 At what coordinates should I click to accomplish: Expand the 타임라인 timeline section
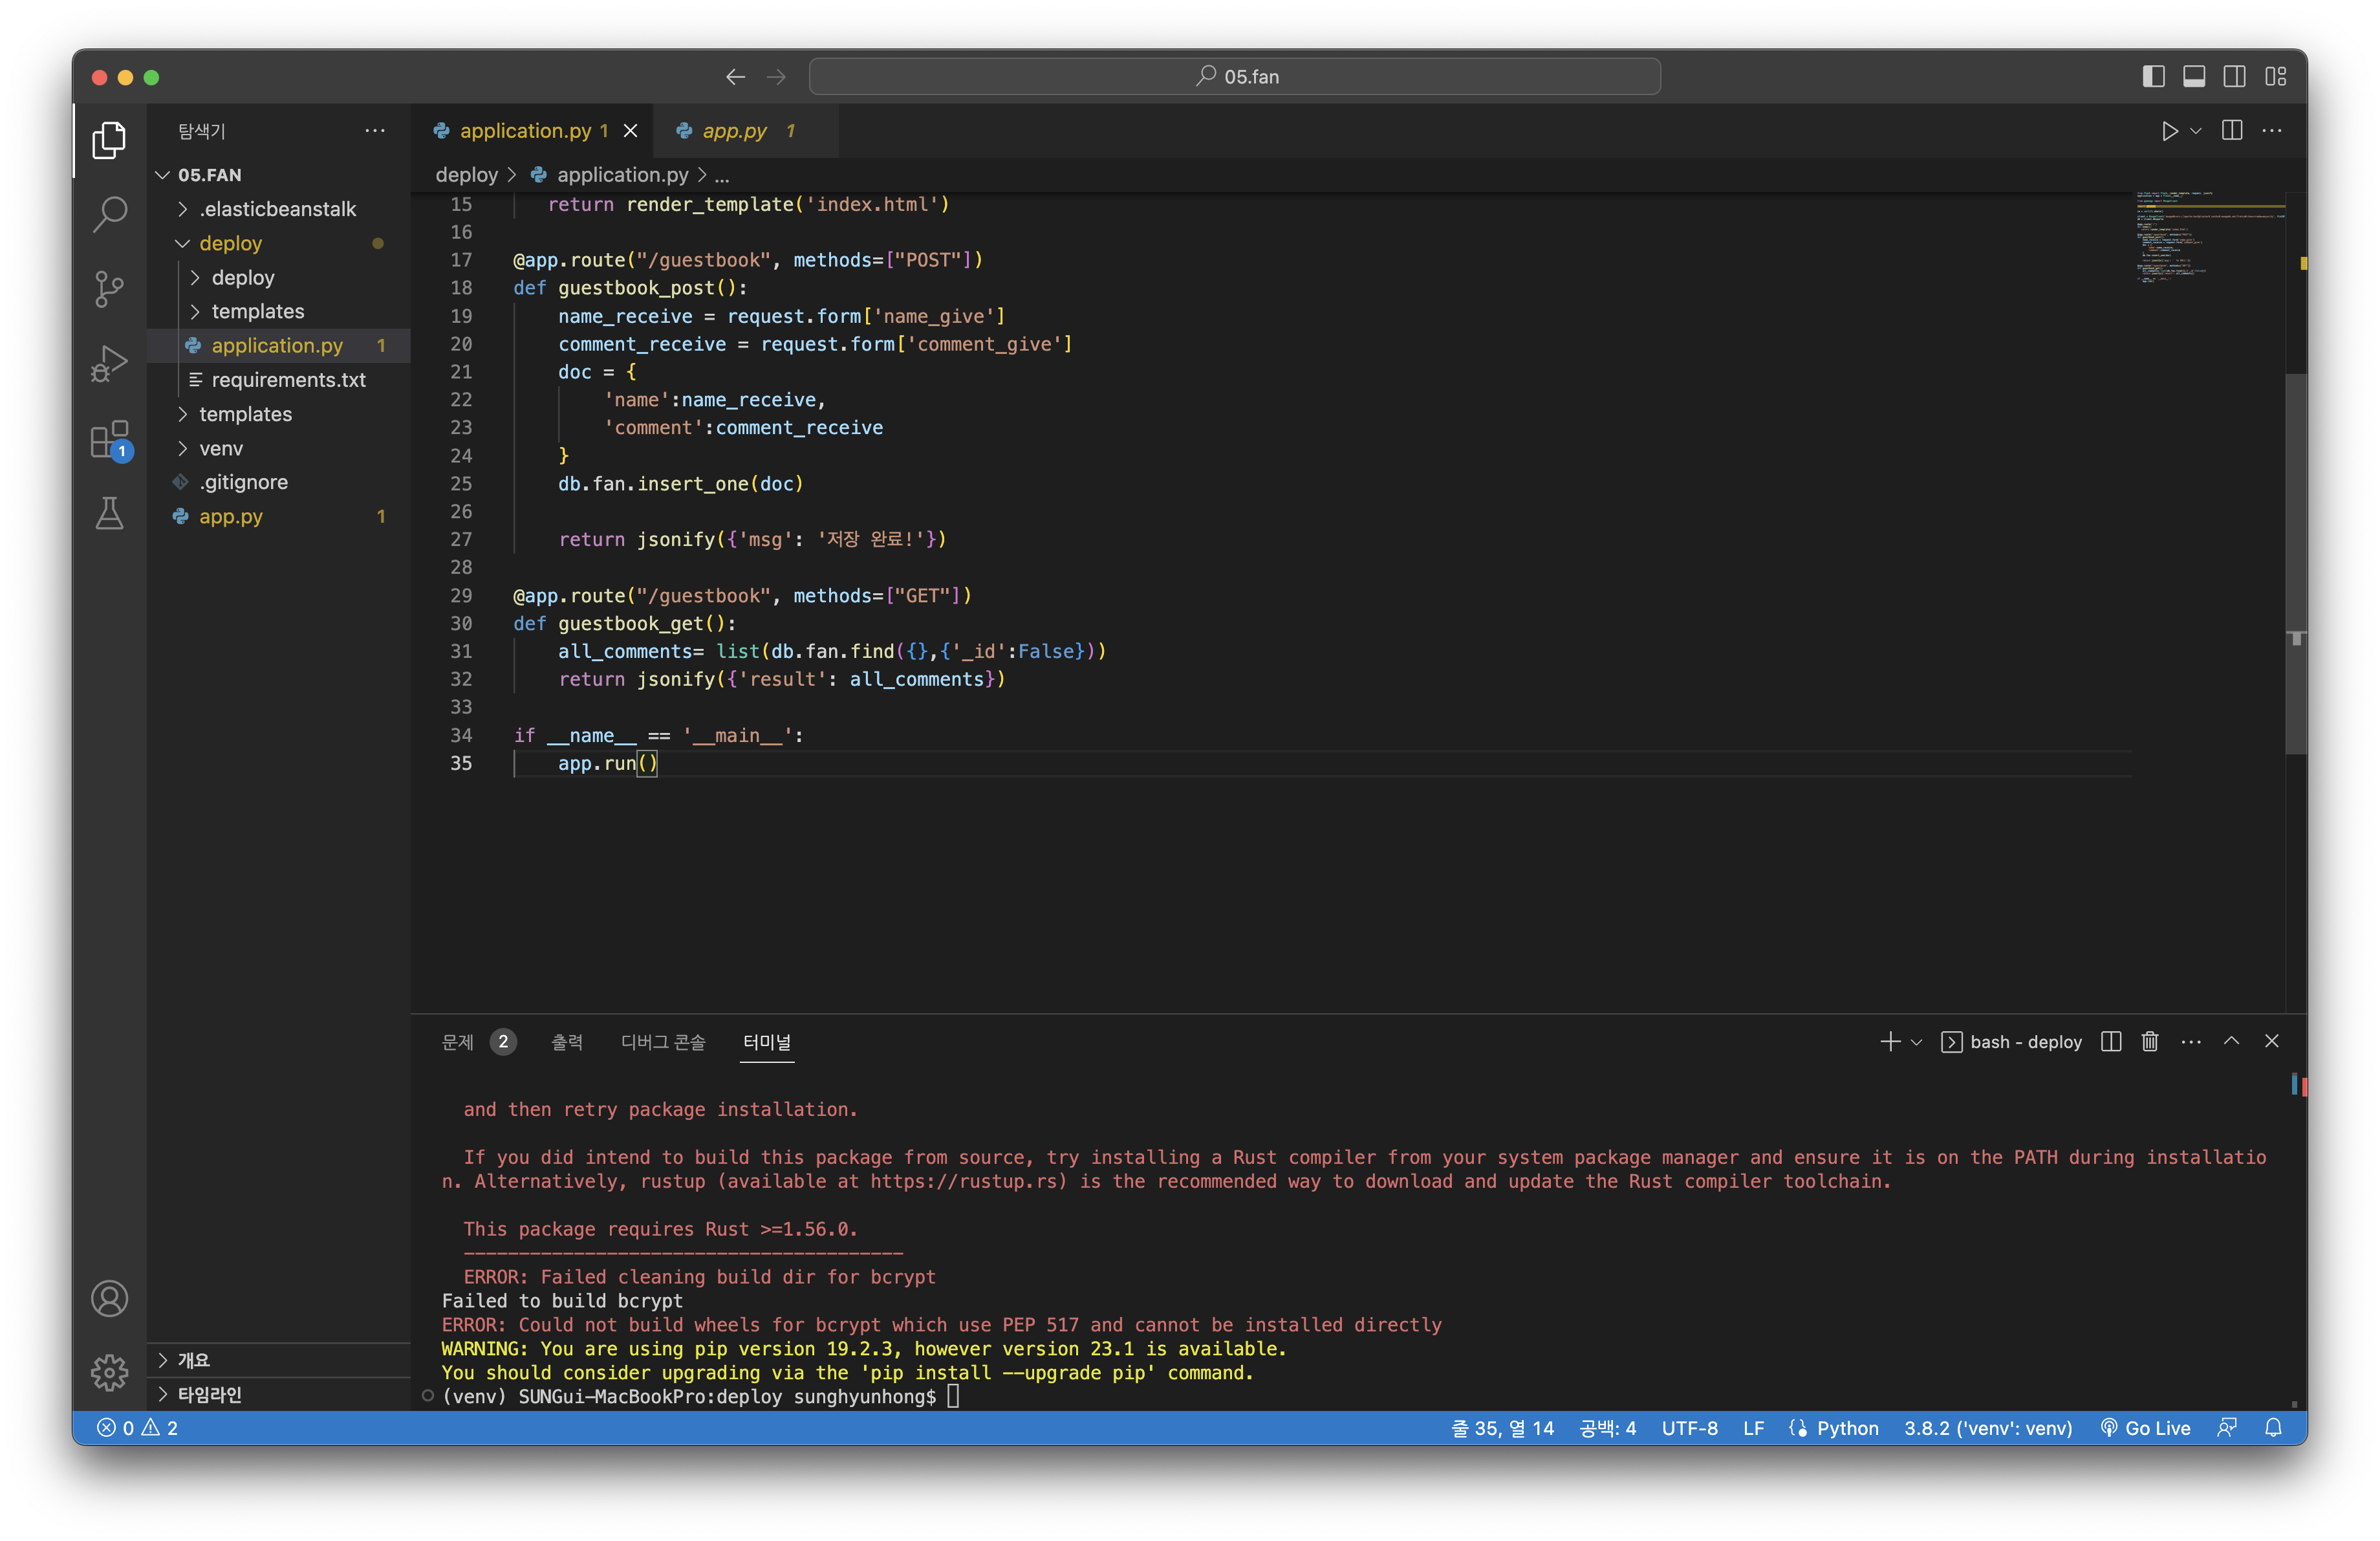pos(279,1394)
